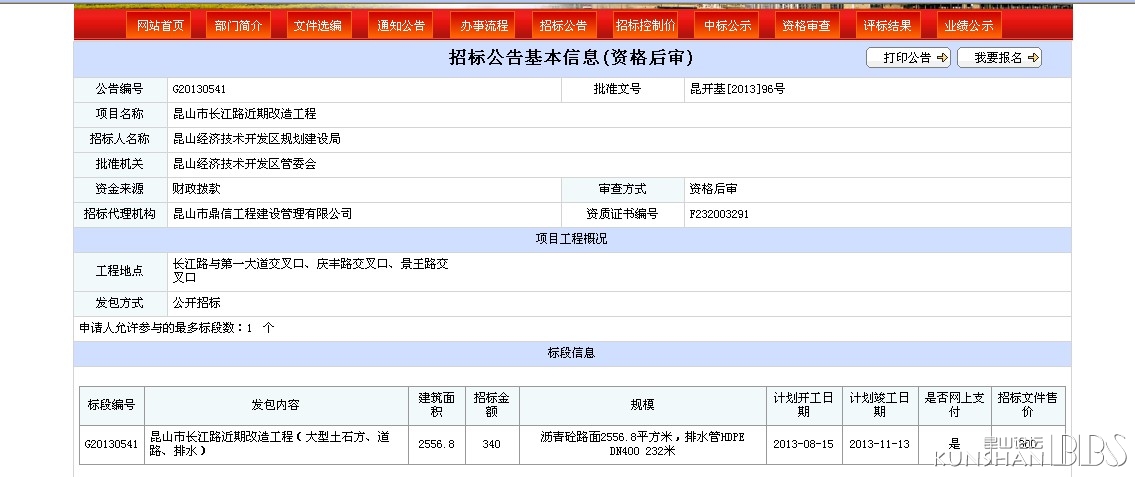Select the text 申请人允许参与的最多标段数
The image size is (1135, 477).
pos(157,328)
